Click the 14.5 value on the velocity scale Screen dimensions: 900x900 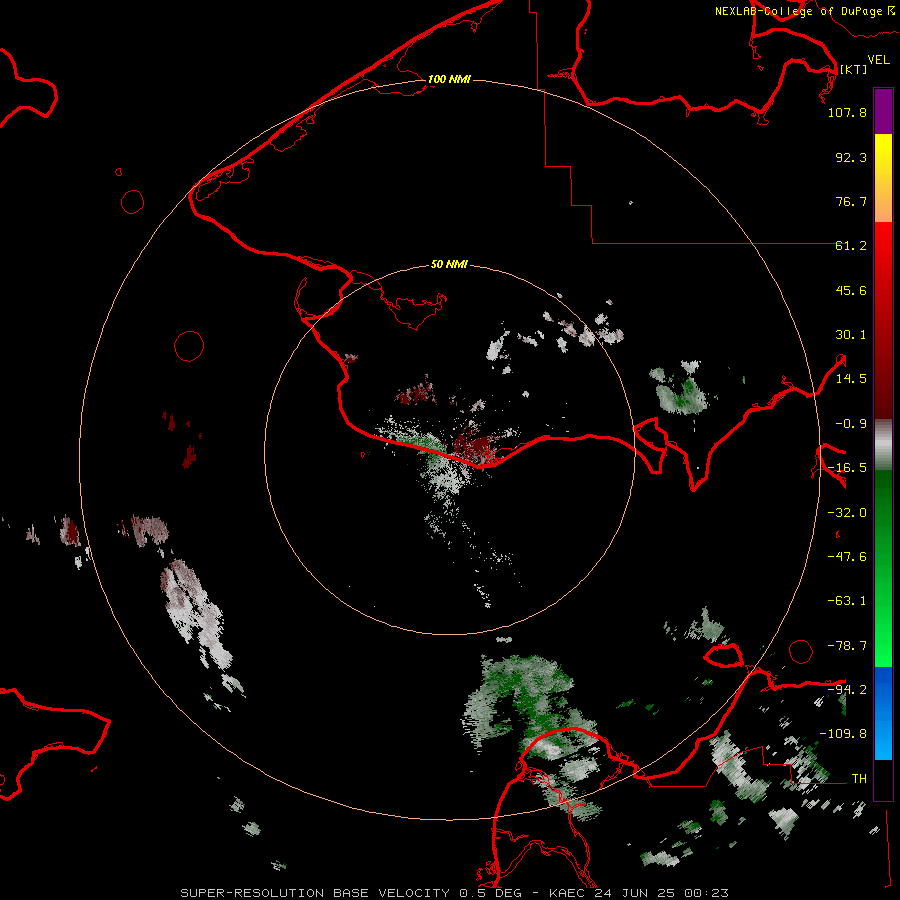[x=851, y=379]
